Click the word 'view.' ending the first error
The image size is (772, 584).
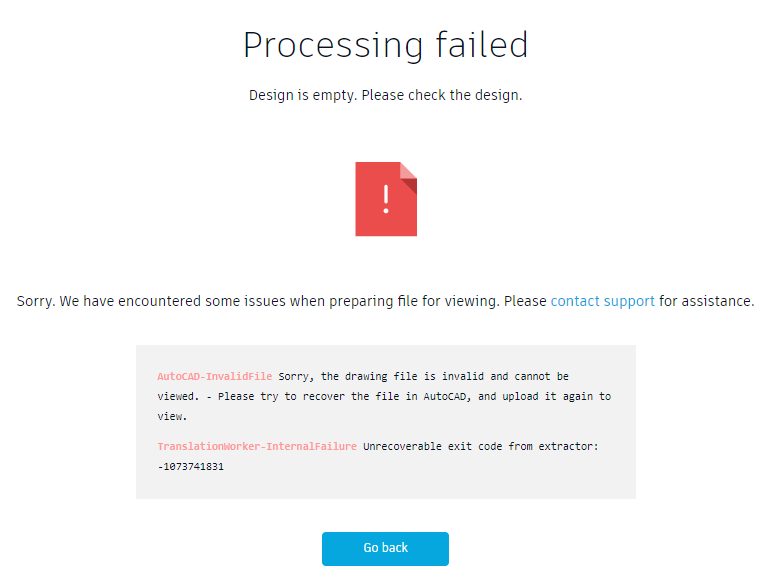pos(171,417)
